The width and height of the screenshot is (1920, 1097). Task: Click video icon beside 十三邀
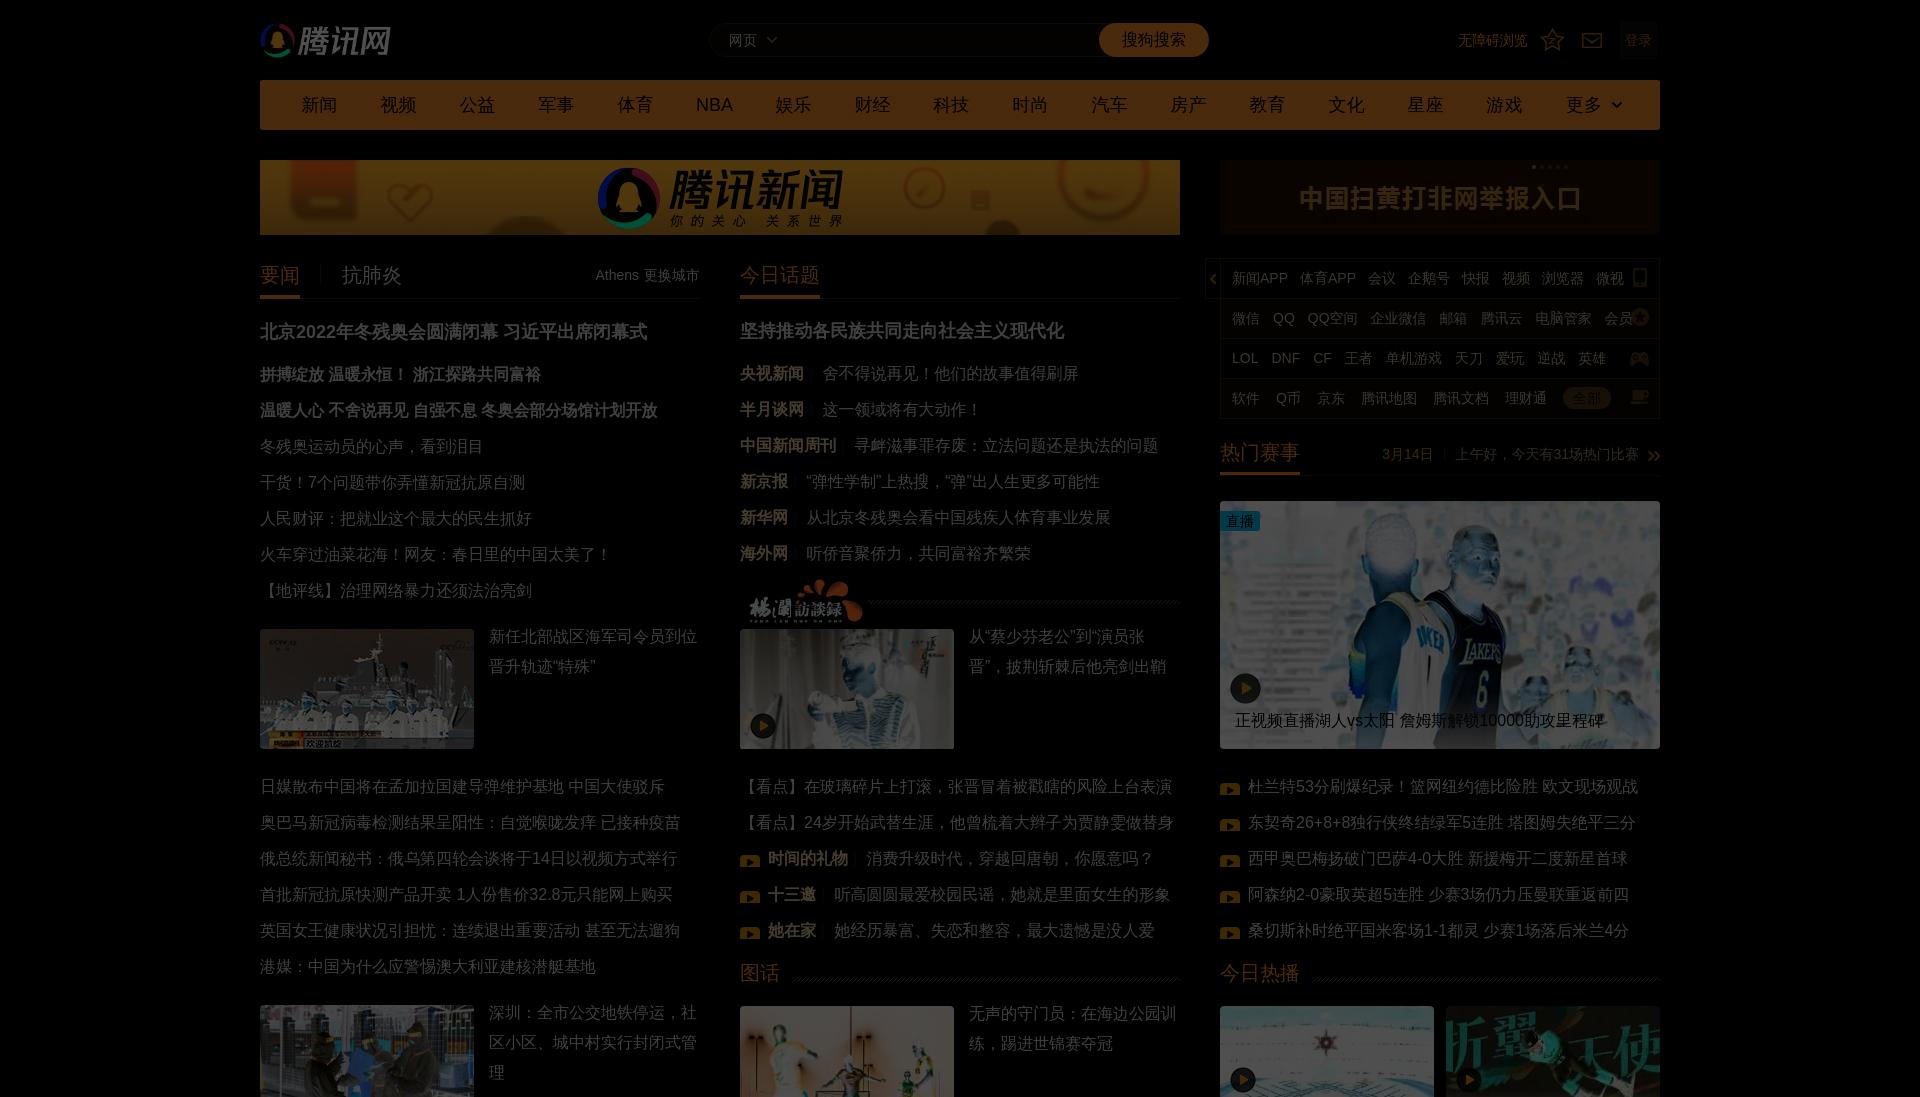point(750,896)
